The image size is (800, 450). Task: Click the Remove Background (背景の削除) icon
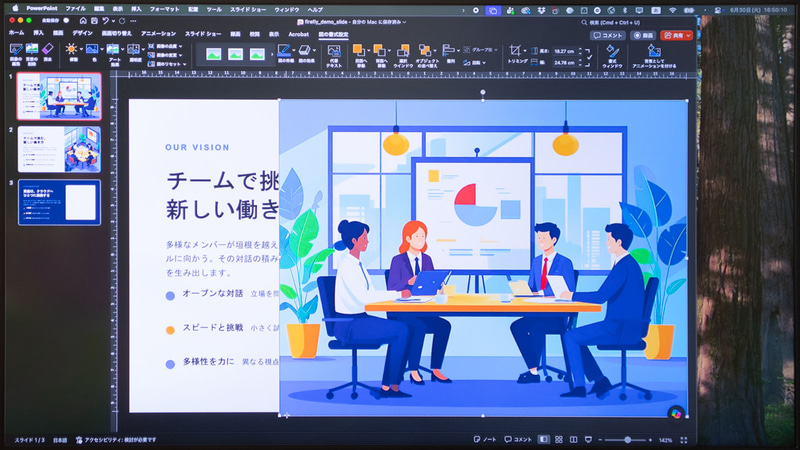pos(32,49)
